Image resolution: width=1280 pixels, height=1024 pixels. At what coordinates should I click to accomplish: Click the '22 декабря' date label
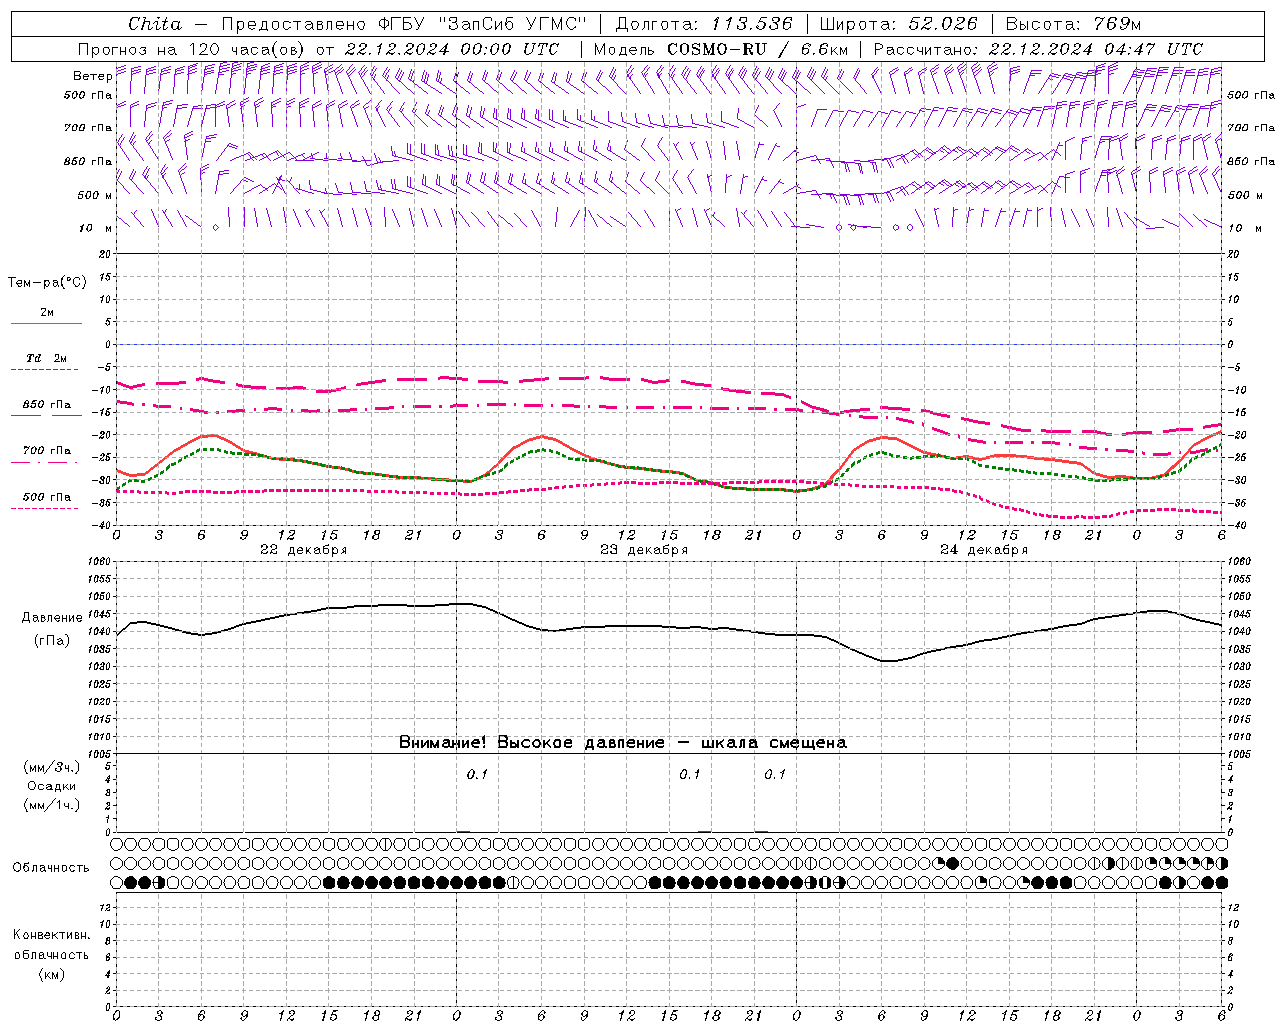tap(303, 550)
